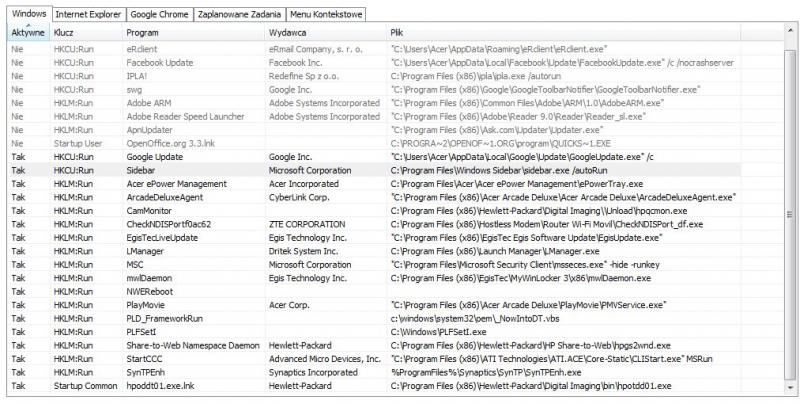Click the scrollbar down arrow
Image resolution: width=800 pixels, height=404 pixels.
pos(790,385)
